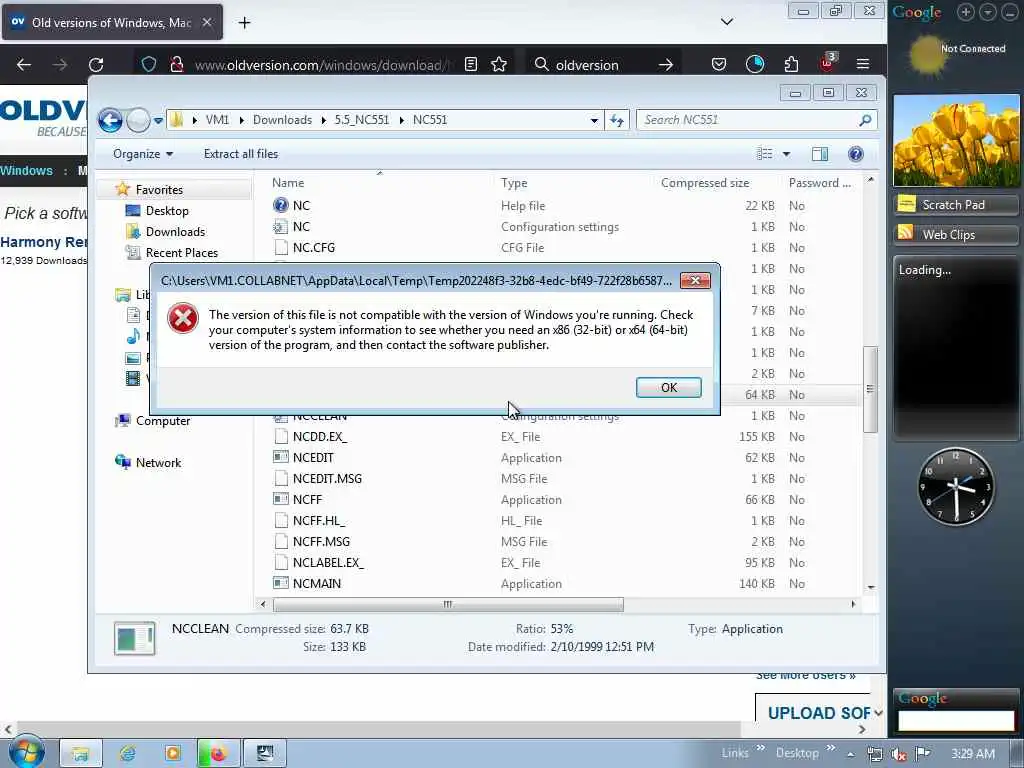Click the Search NC551 field

coord(756,120)
